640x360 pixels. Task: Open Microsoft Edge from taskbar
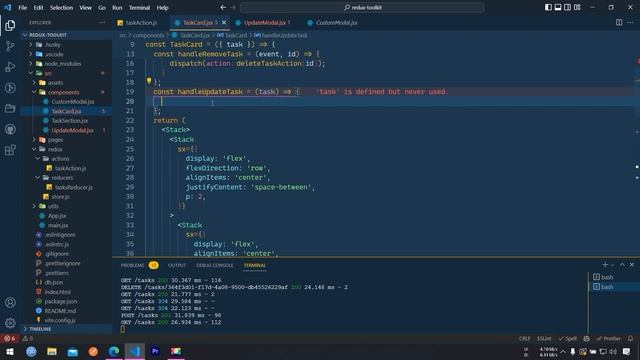coord(114,351)
